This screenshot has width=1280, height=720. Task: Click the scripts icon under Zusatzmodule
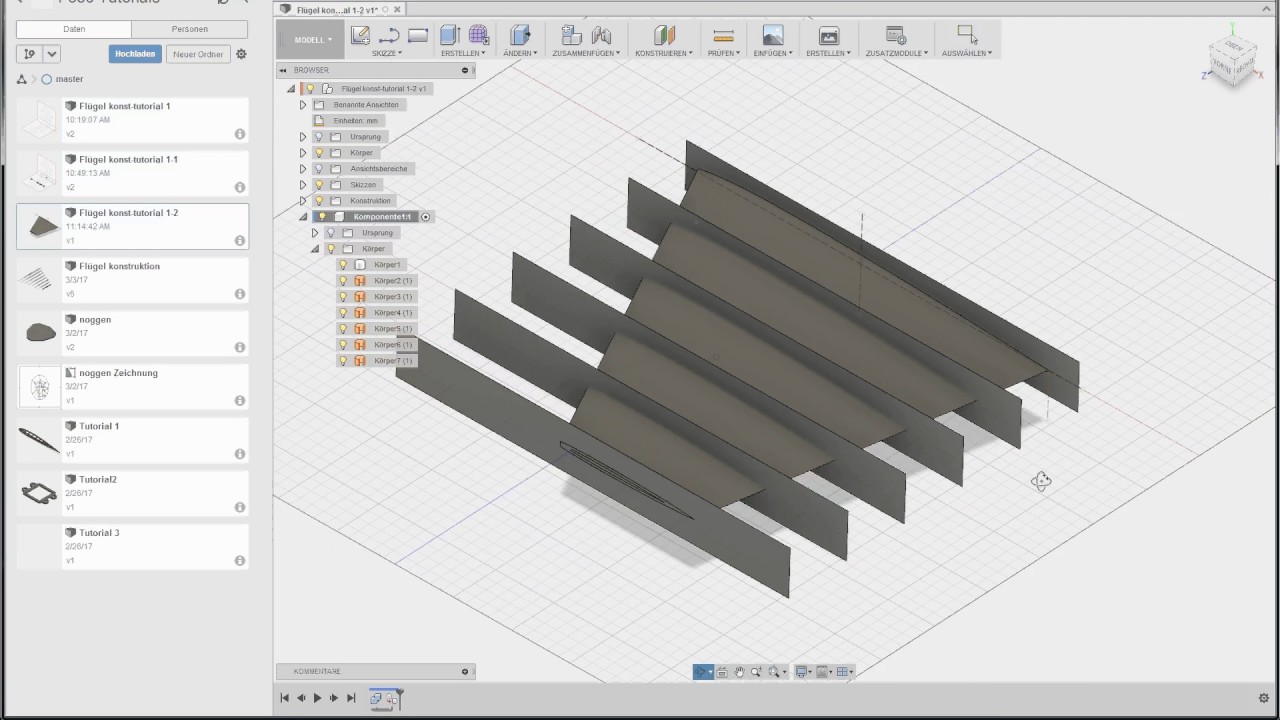click(x=896, y=36)
